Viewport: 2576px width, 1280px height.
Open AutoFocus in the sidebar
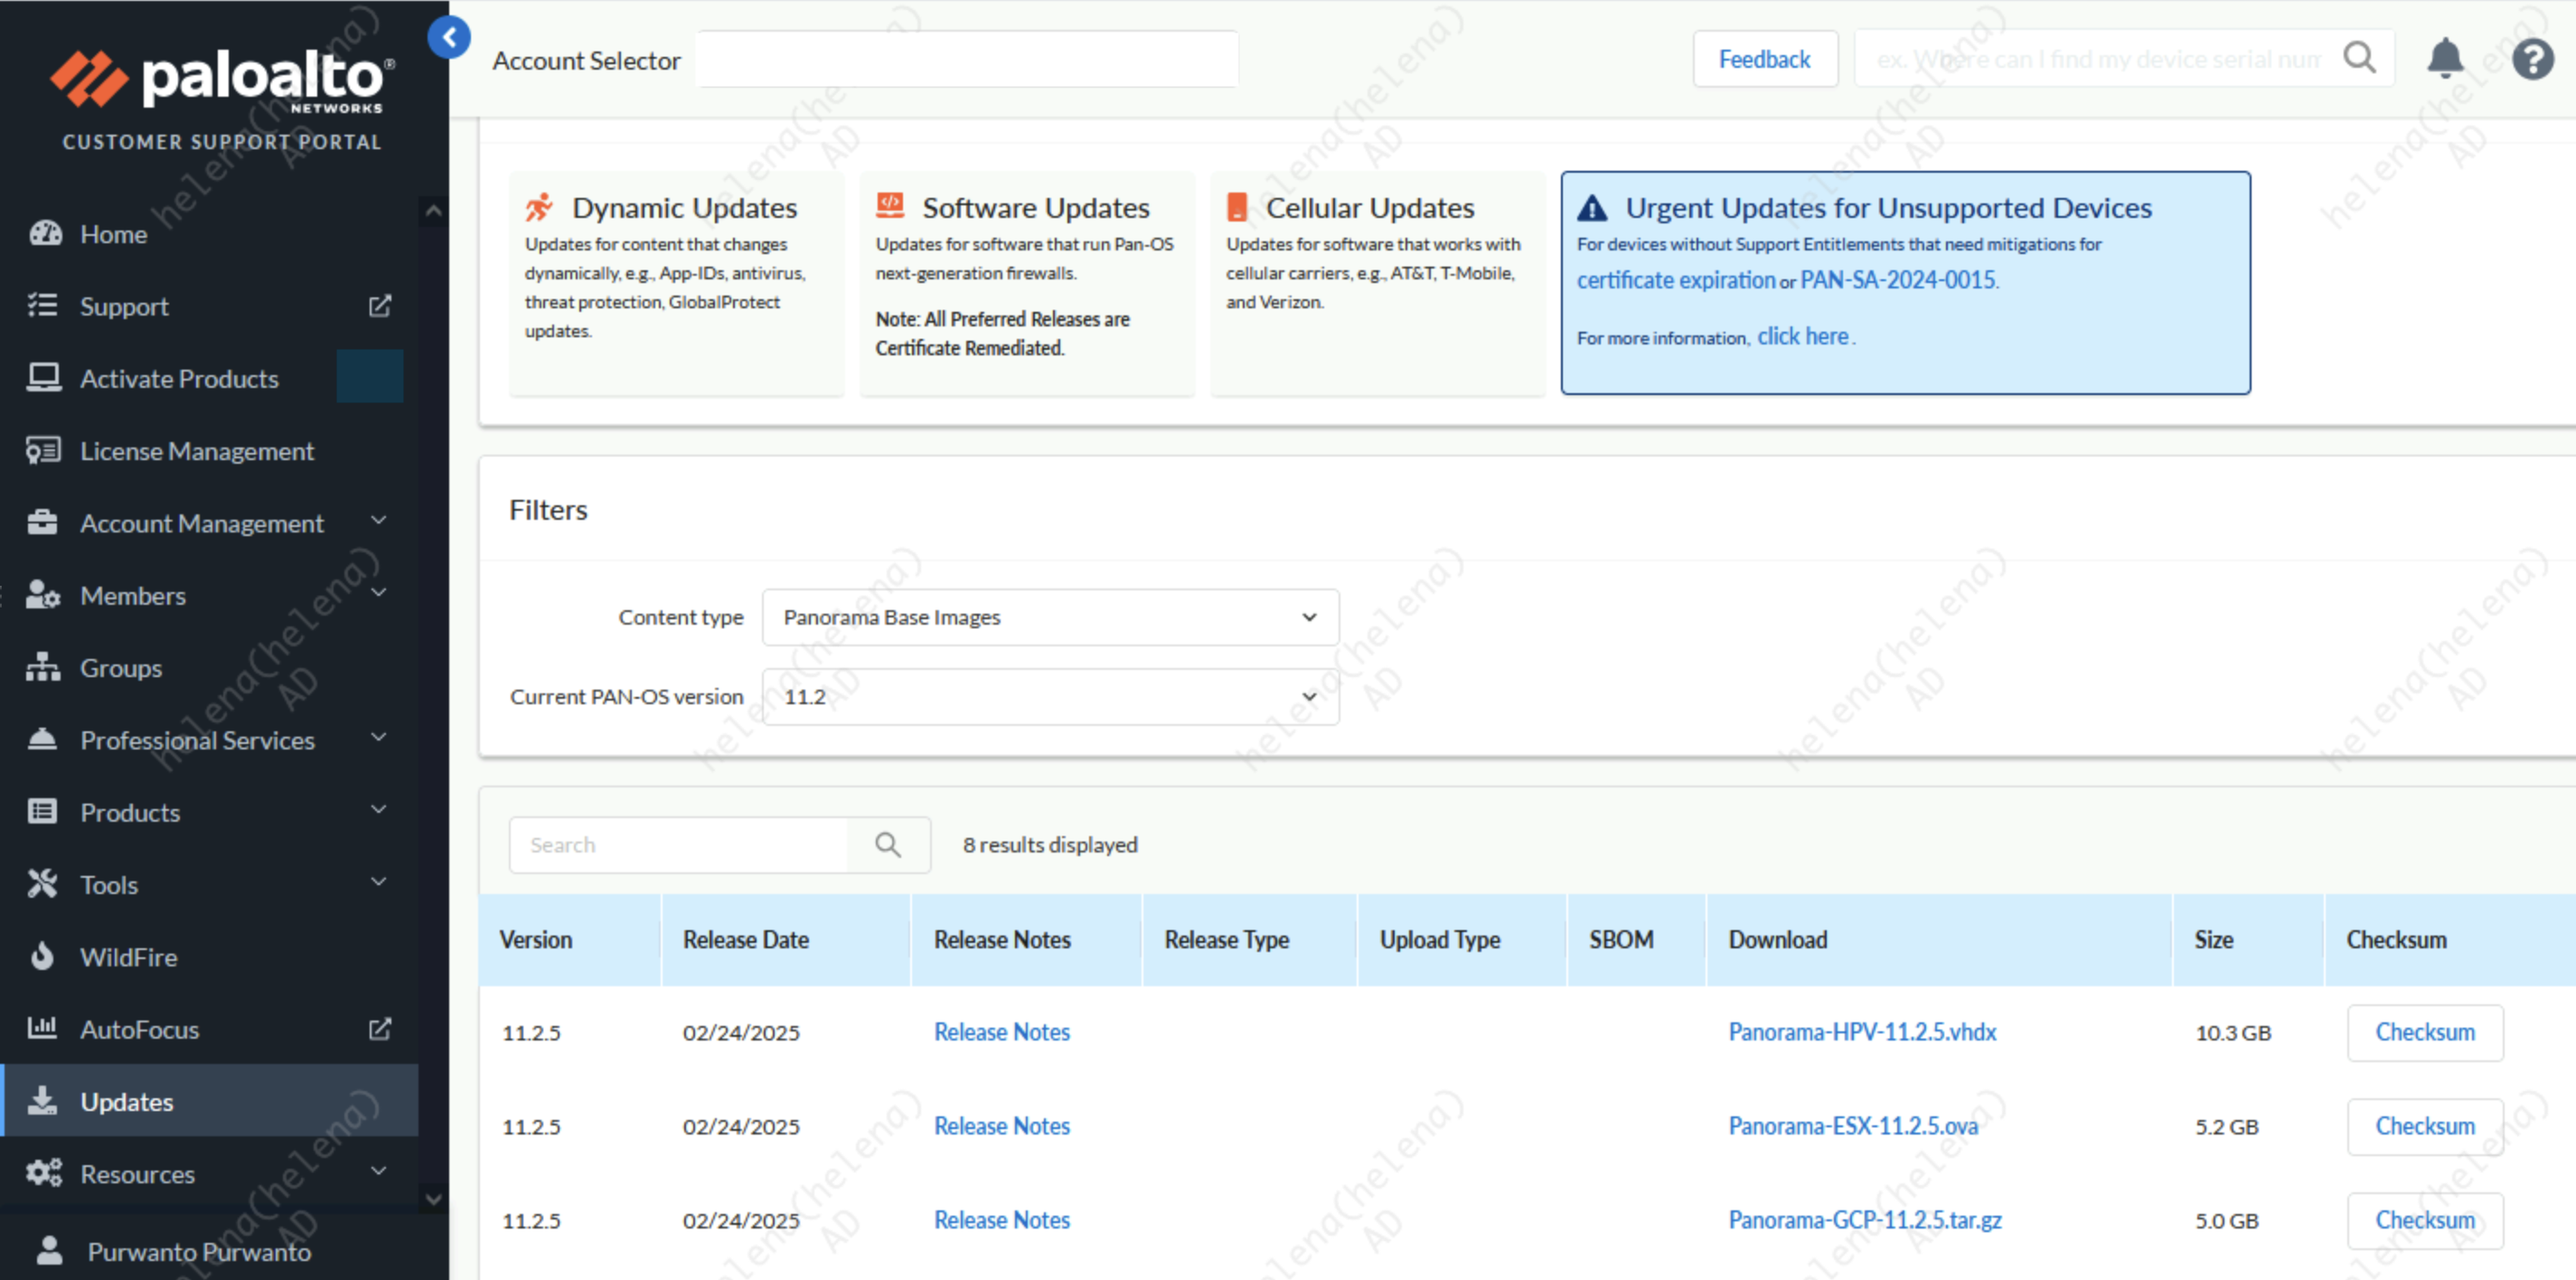(x=139, y=1029)
